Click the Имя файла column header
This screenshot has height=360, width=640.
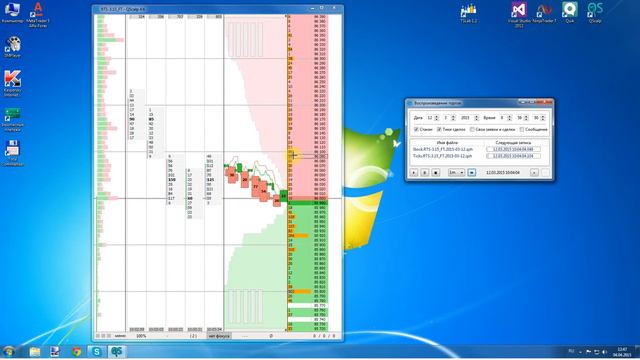[x=447, y=143]
